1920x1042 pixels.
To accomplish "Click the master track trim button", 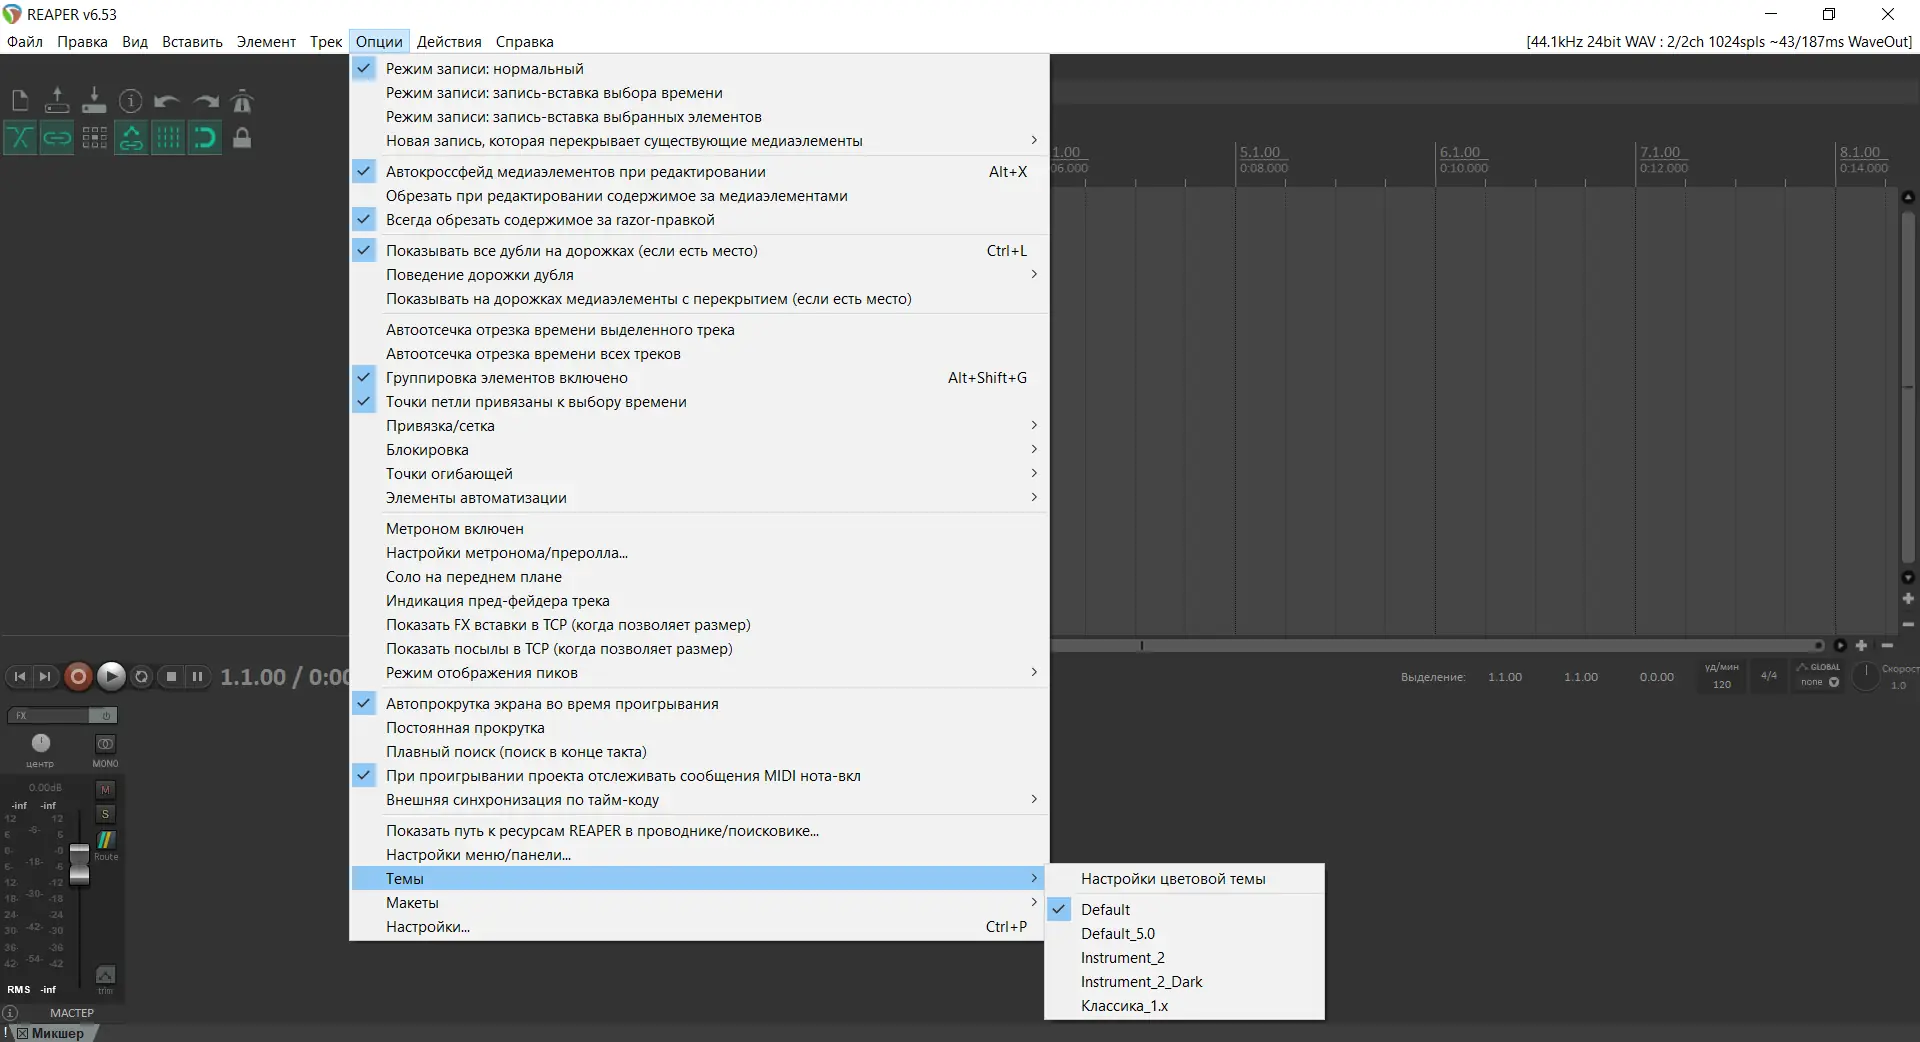I will coord(105,976).
